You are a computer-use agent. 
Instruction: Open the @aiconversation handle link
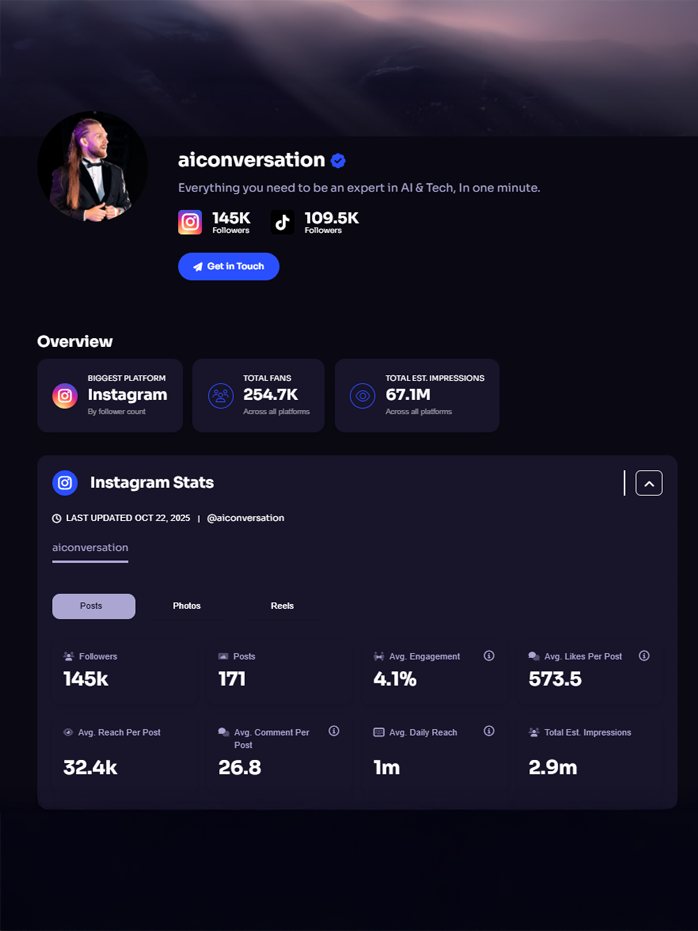click(x=246, y=518)
